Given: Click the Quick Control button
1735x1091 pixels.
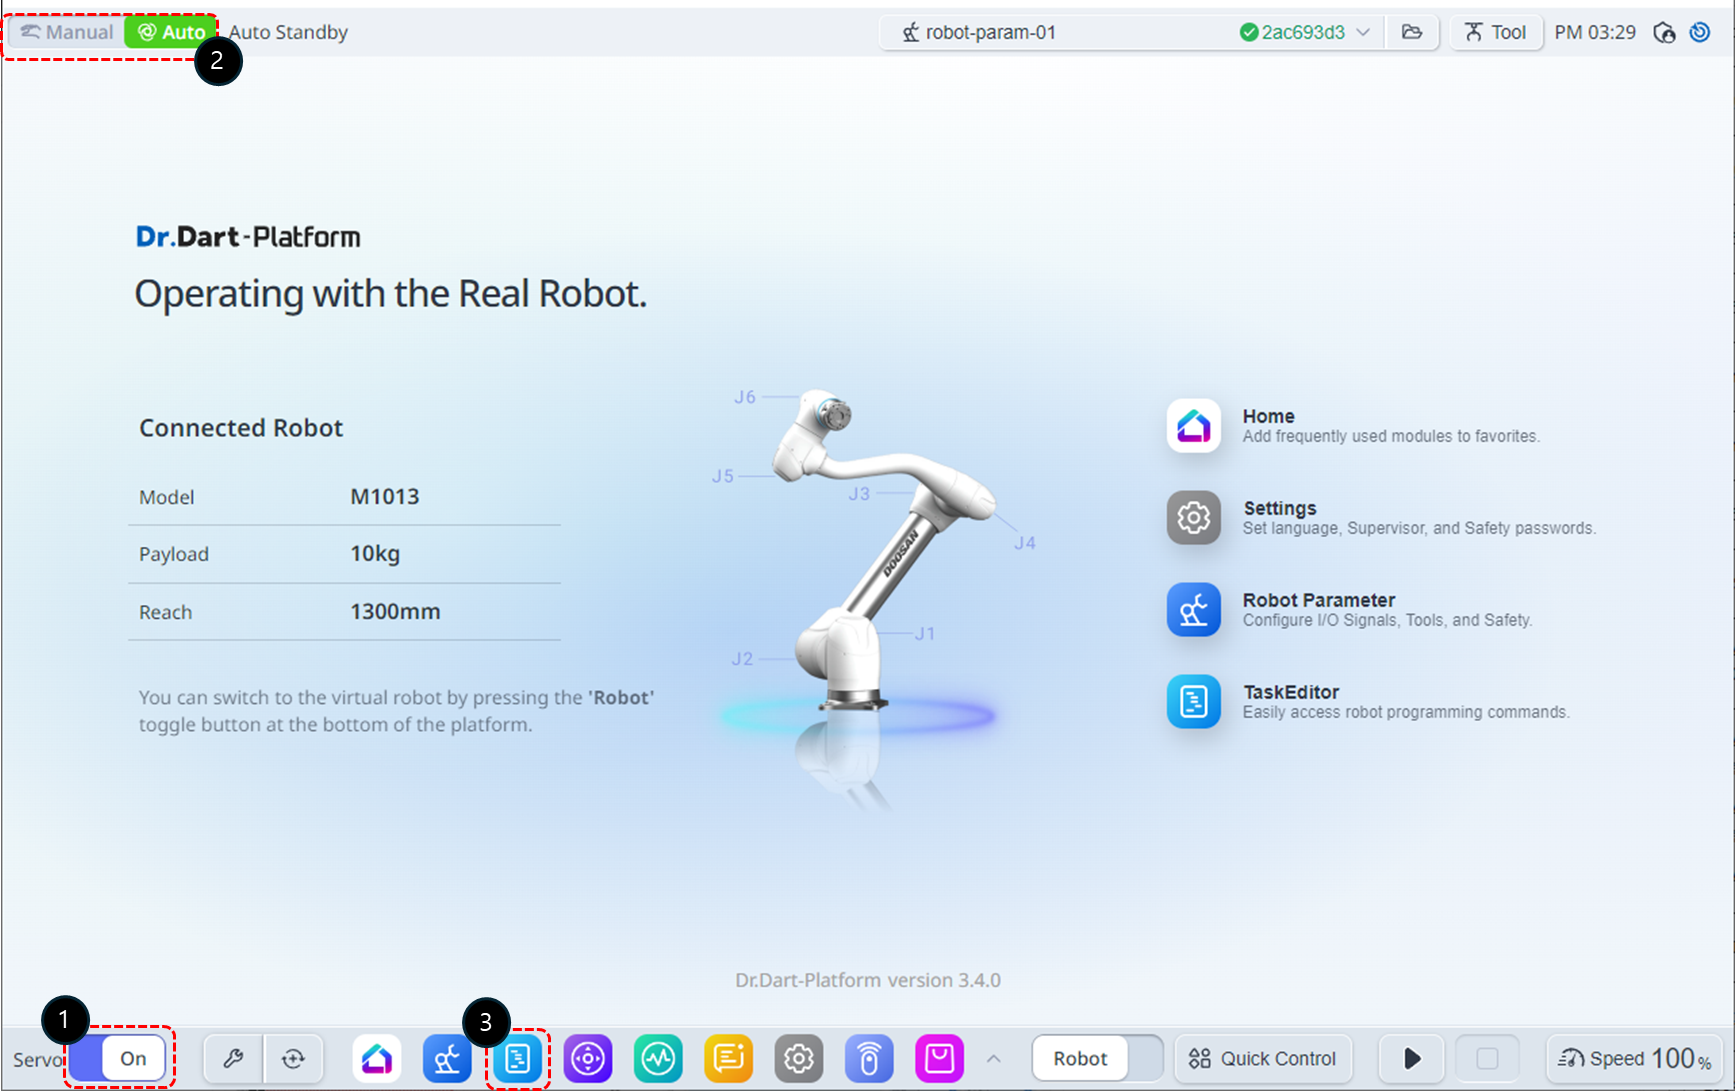Looking at the screenshot, I should (1262, 1058).
